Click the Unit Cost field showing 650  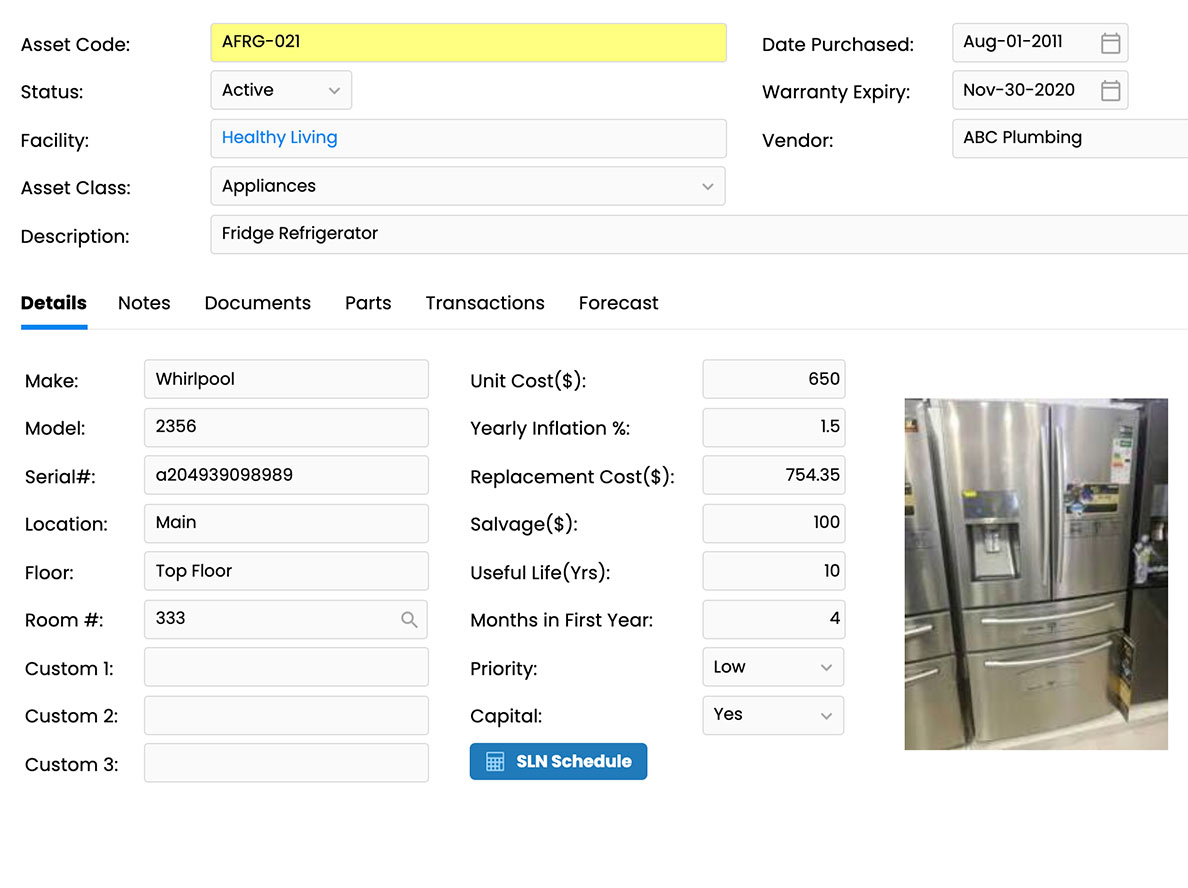pyautogui.click(x=773, y=379)
